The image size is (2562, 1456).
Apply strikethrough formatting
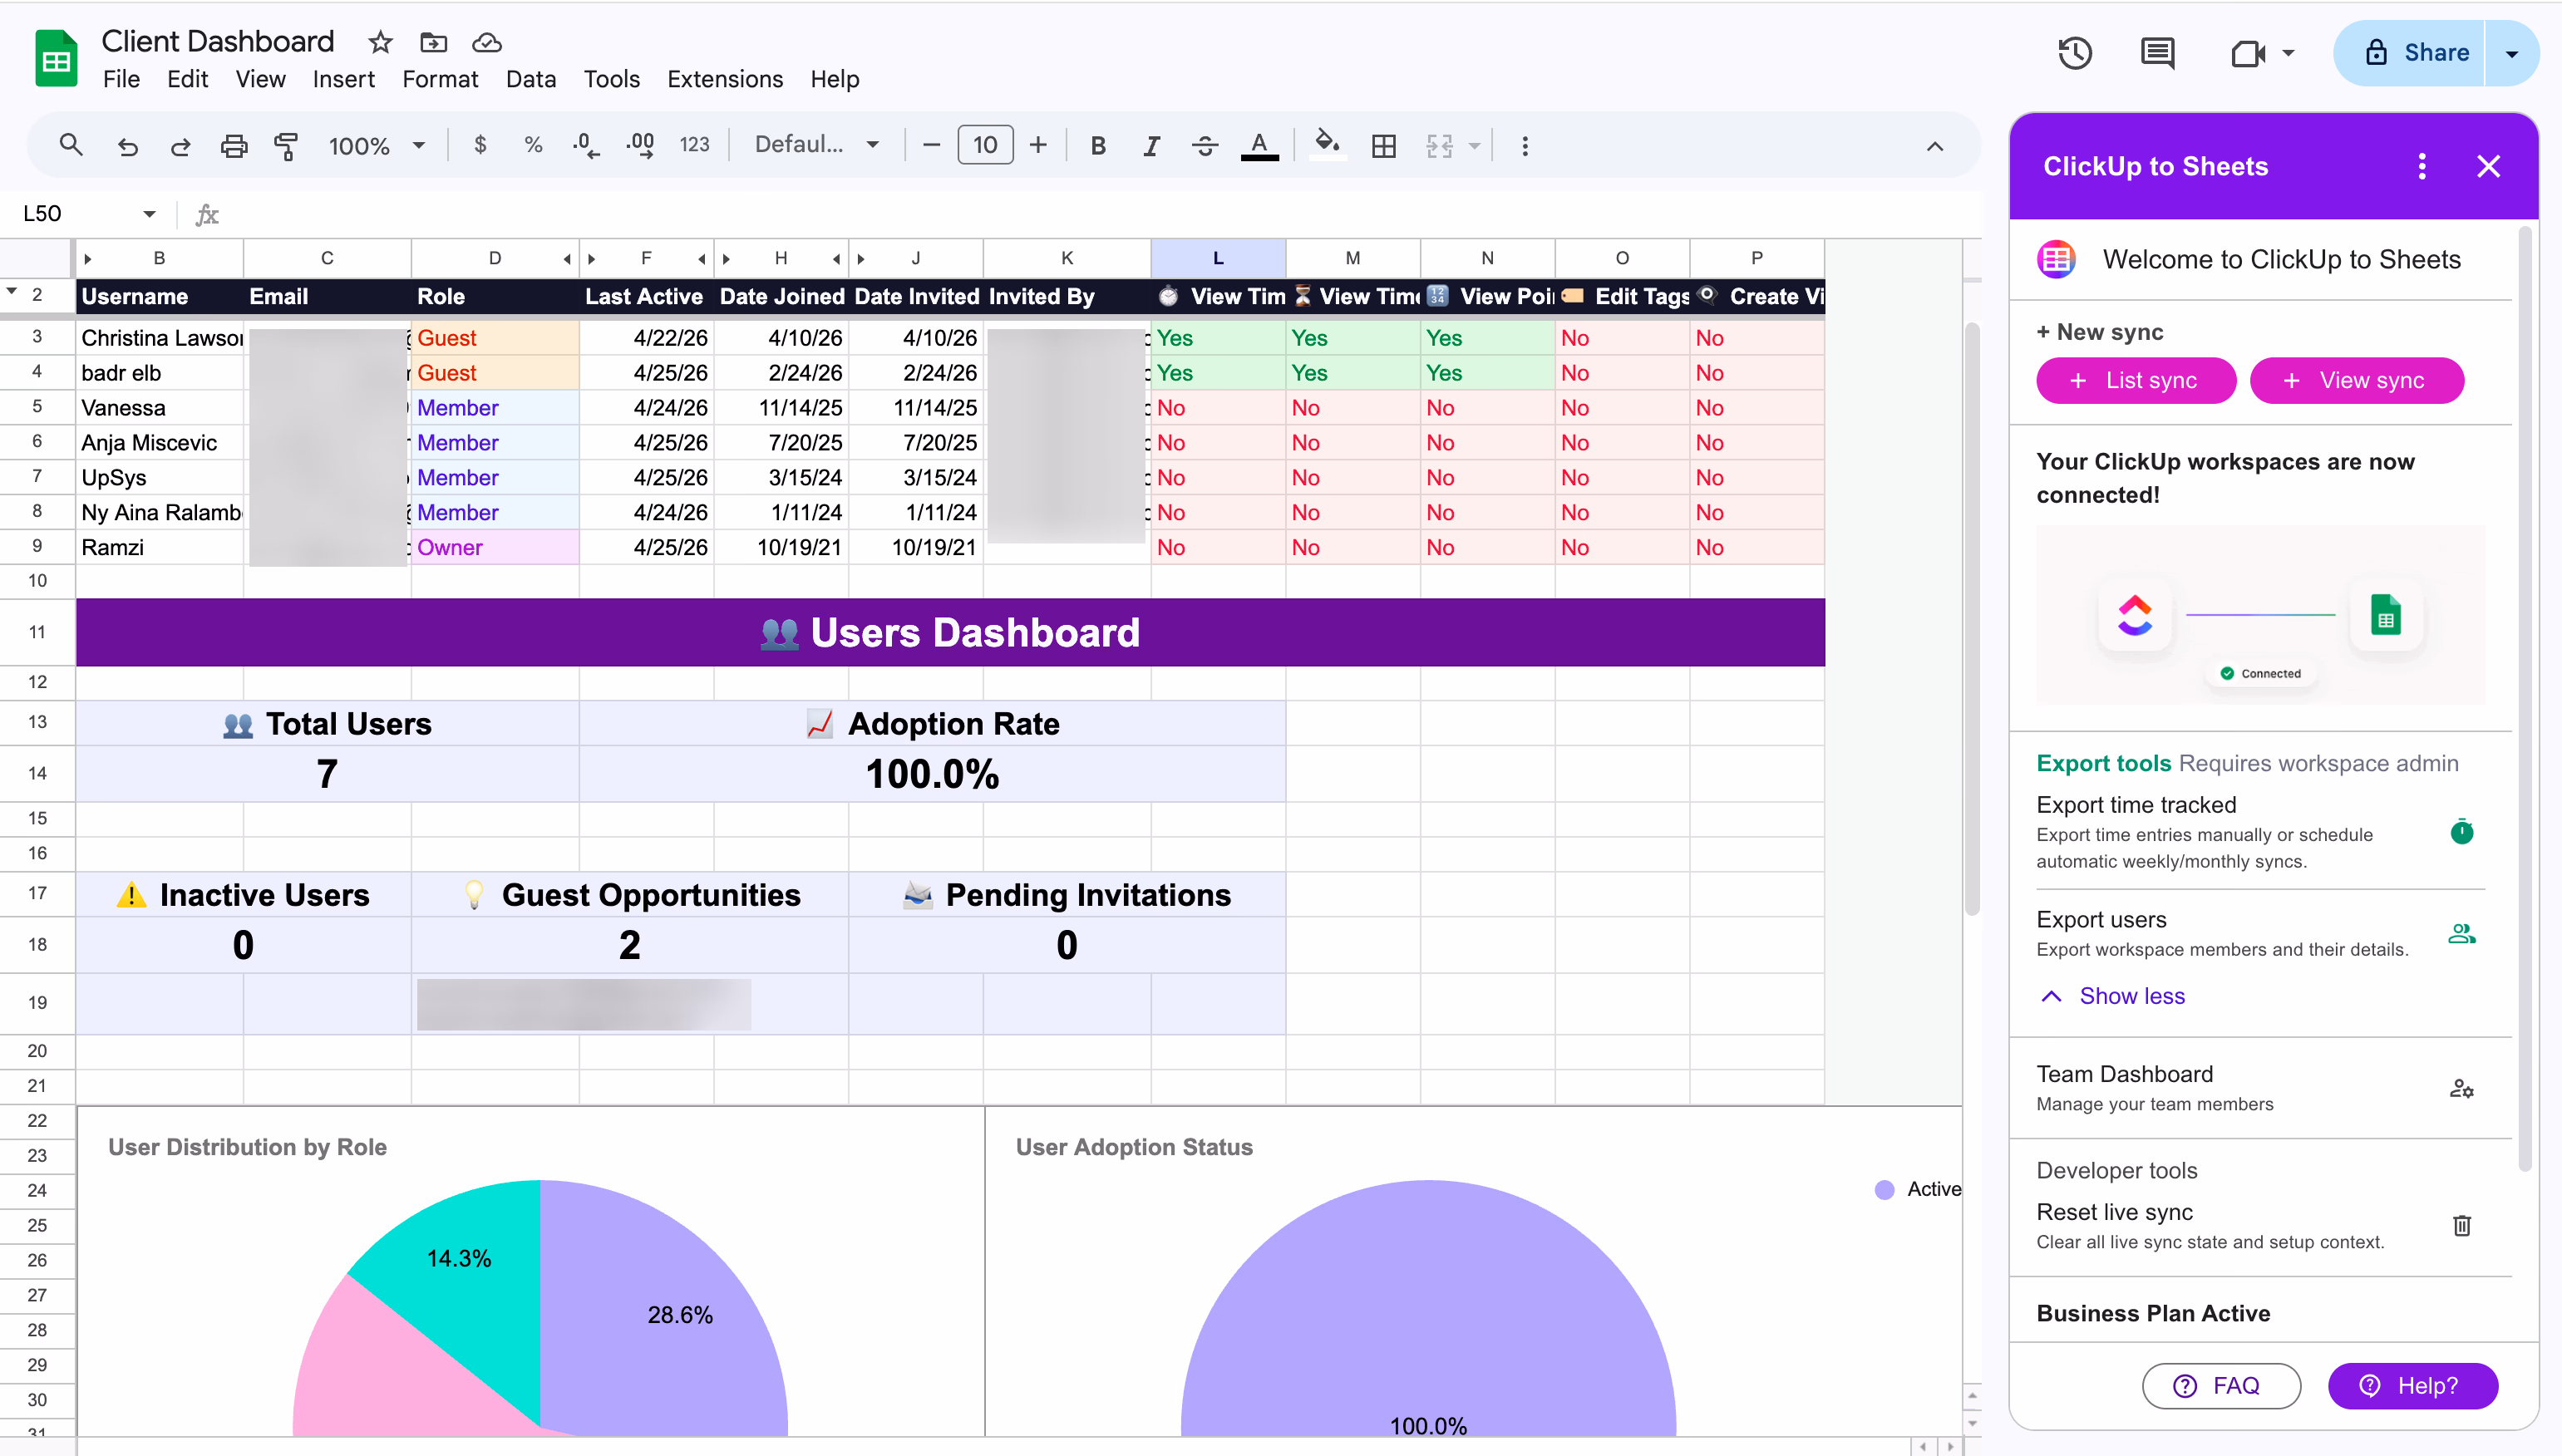1205,146
